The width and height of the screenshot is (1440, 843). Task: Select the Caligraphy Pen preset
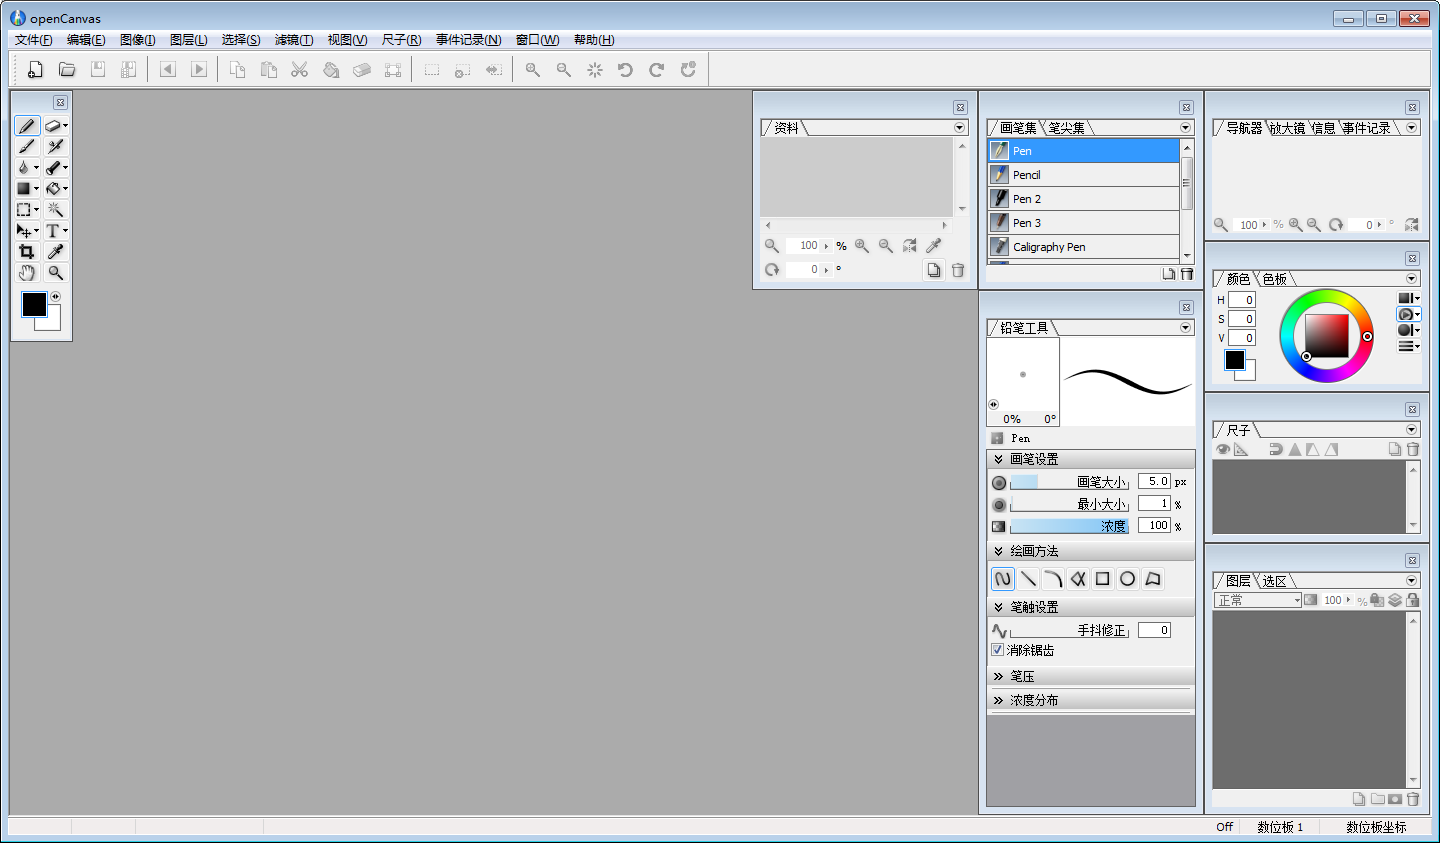pyautogui.click(x=1084, y=247)
